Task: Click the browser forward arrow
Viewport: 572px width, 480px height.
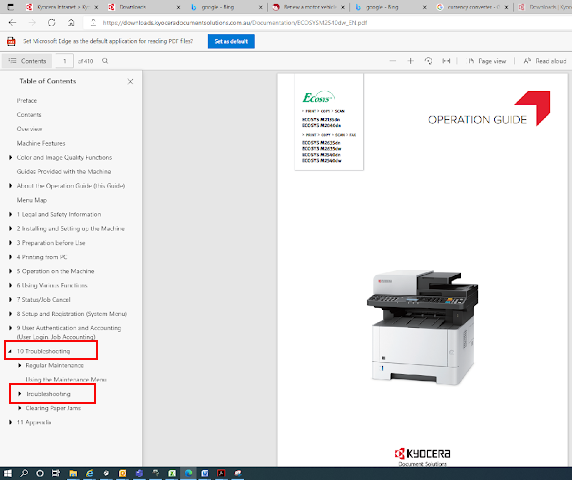Action: pos(32,23)
